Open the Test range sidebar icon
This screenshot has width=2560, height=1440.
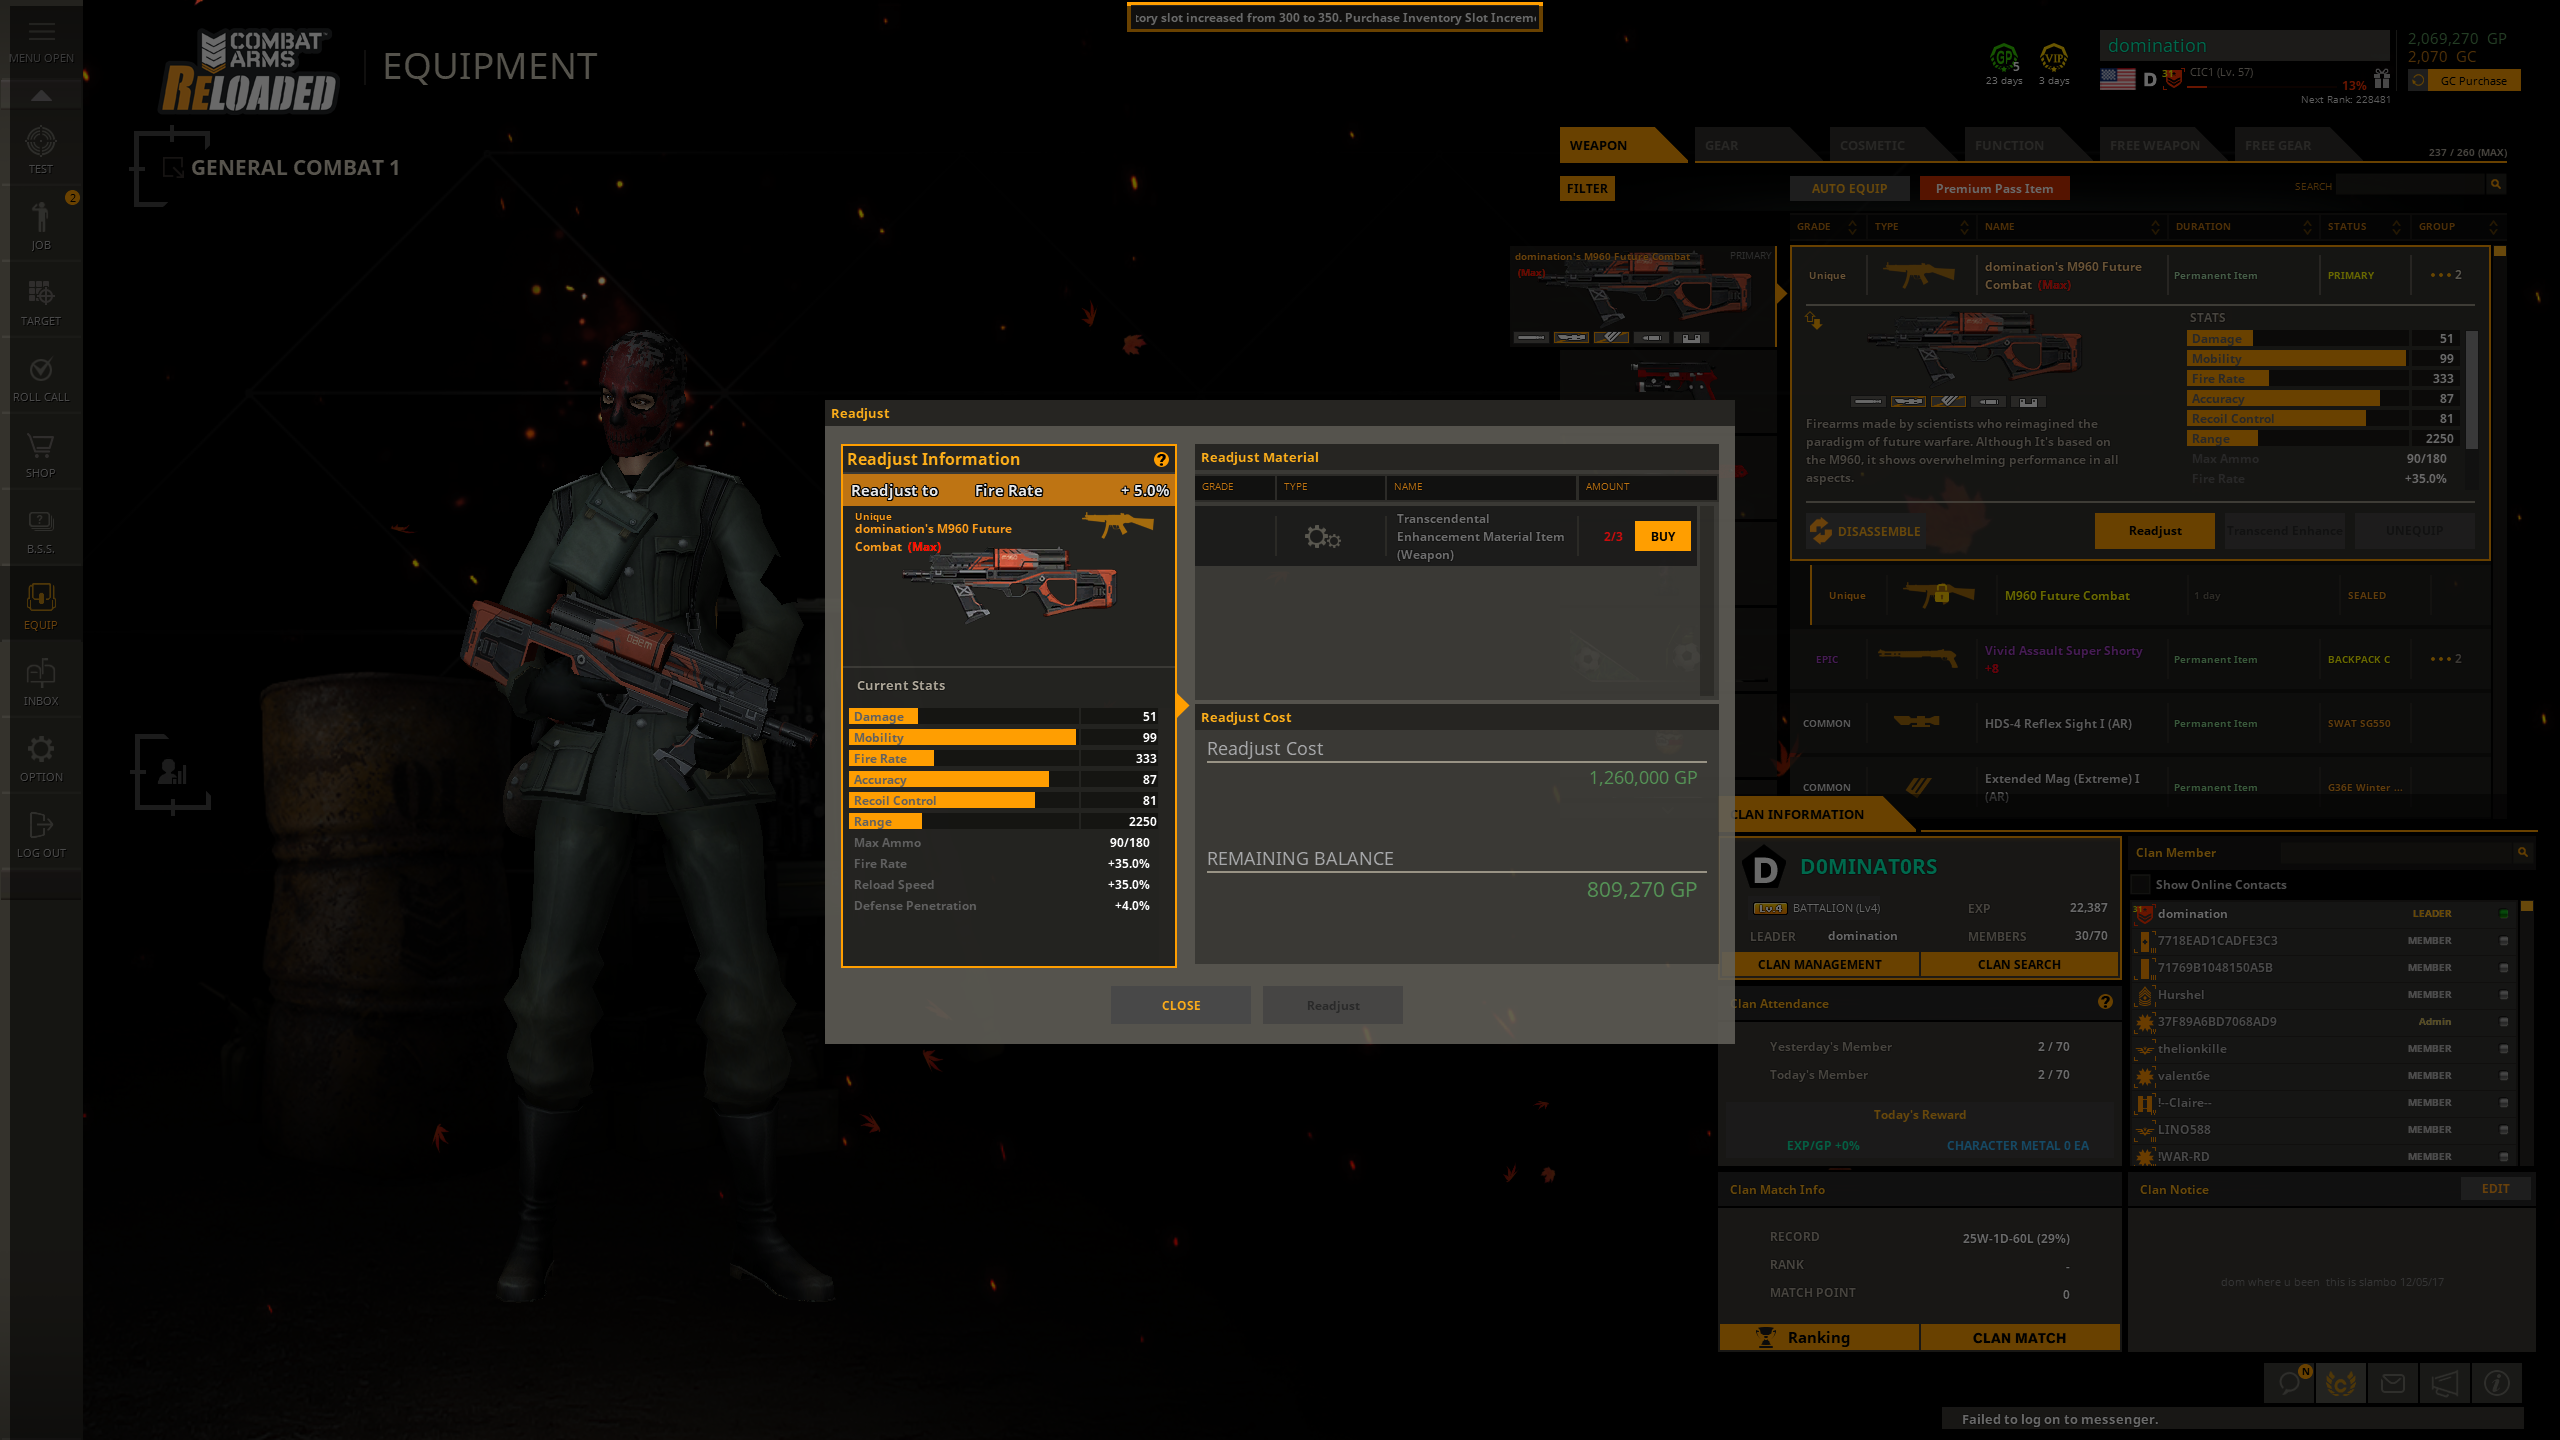click(41, 142)
